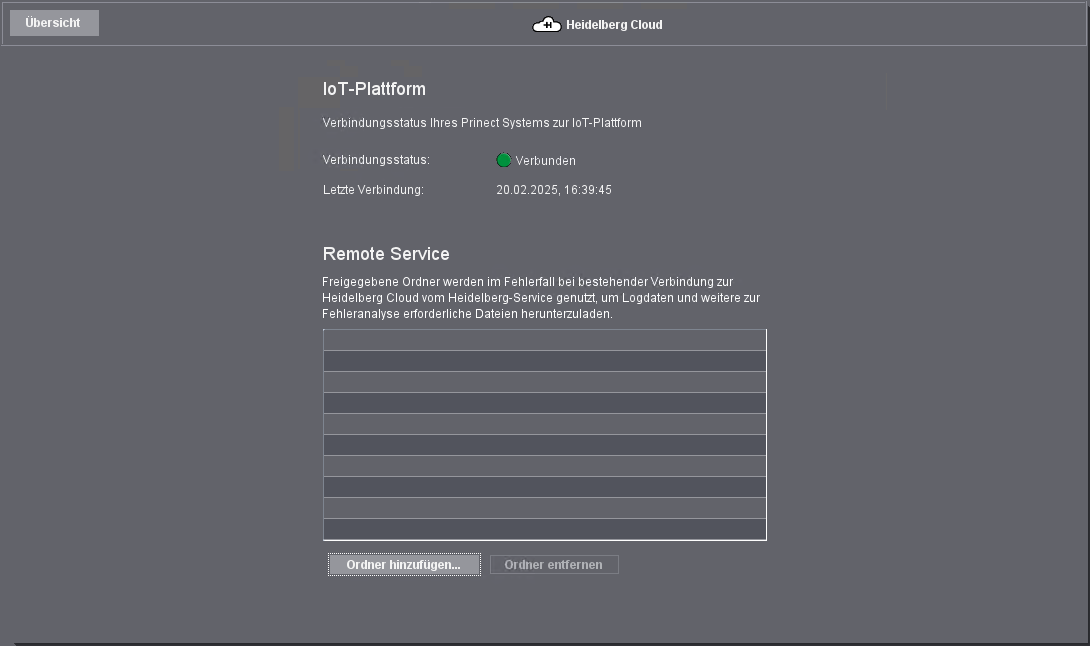Click the Prinect Systems connection description text
1090x646 pixels.
click(482, 123)
